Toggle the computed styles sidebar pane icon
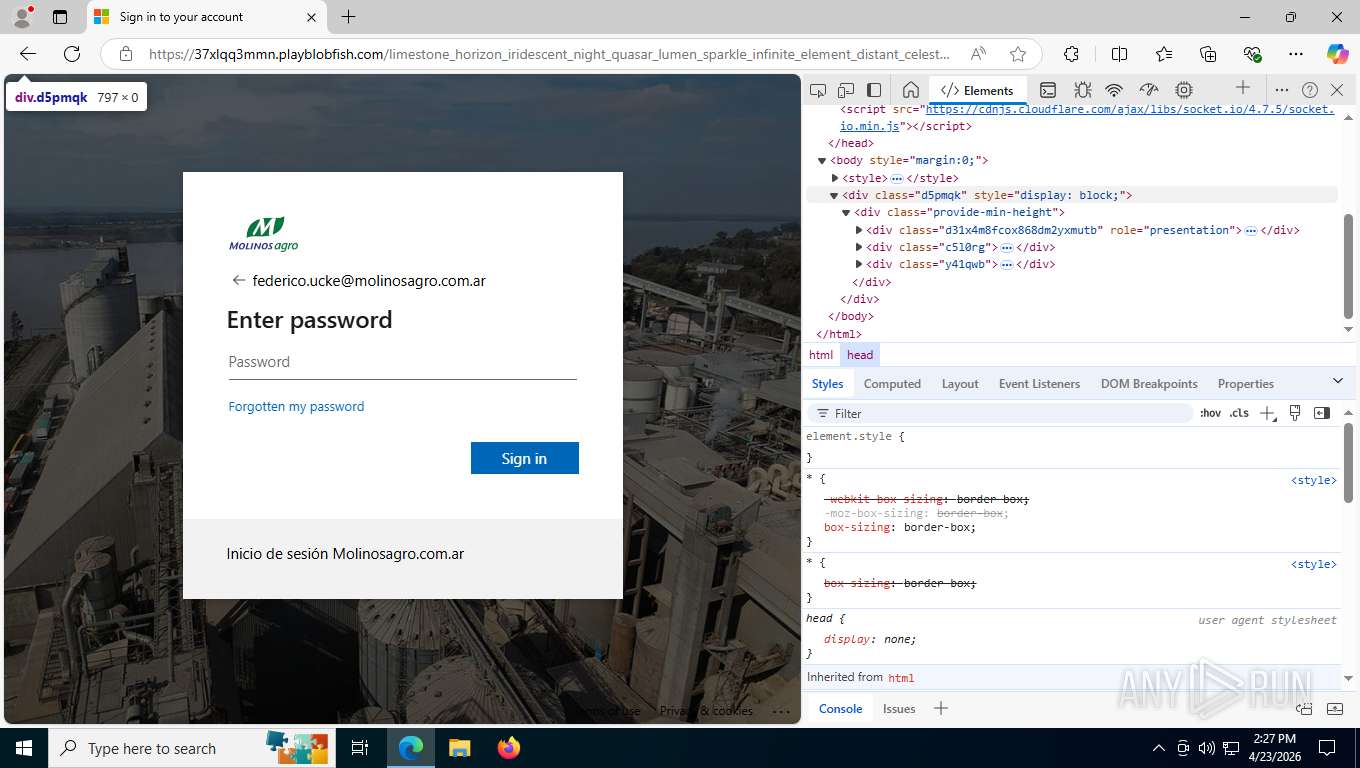The width and height of the screenshot is (1360, 768). pyautogui.click(x=1322, y=413)
